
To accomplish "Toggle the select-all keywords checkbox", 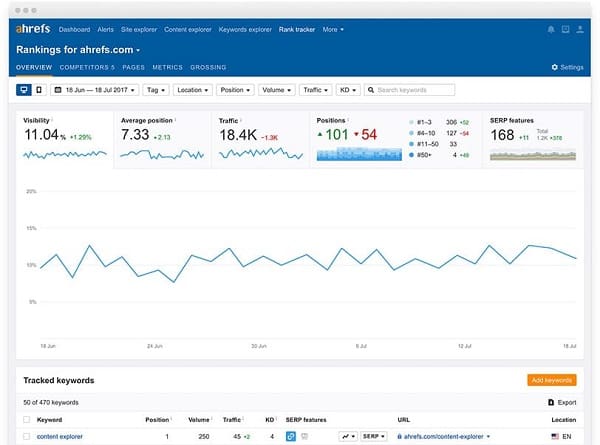I will click(x=26, y=420).
